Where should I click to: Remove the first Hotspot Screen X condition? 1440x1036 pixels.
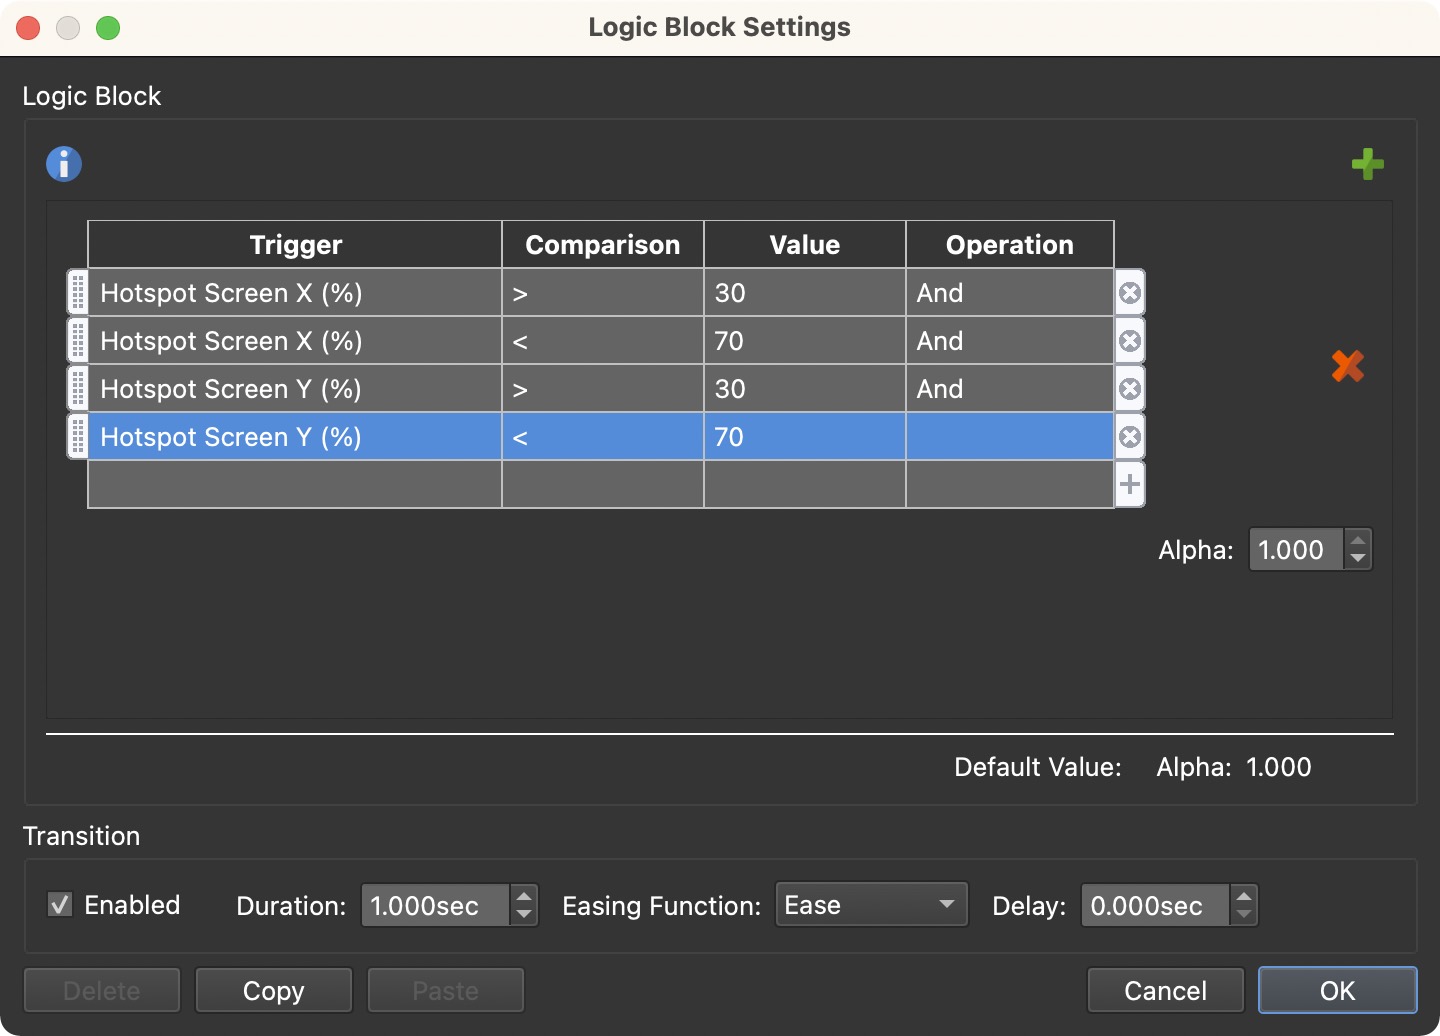(1129, 292)
